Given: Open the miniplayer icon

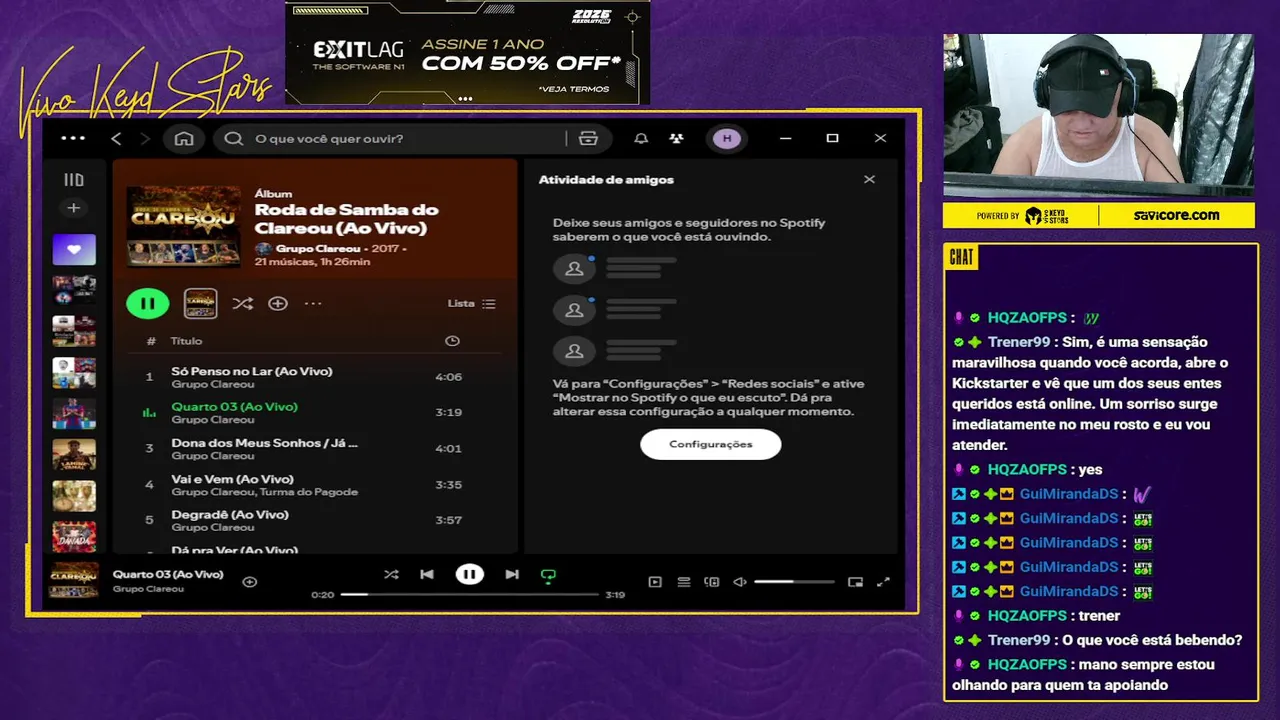Looking at the screenshot, I should tap(855, 582).
